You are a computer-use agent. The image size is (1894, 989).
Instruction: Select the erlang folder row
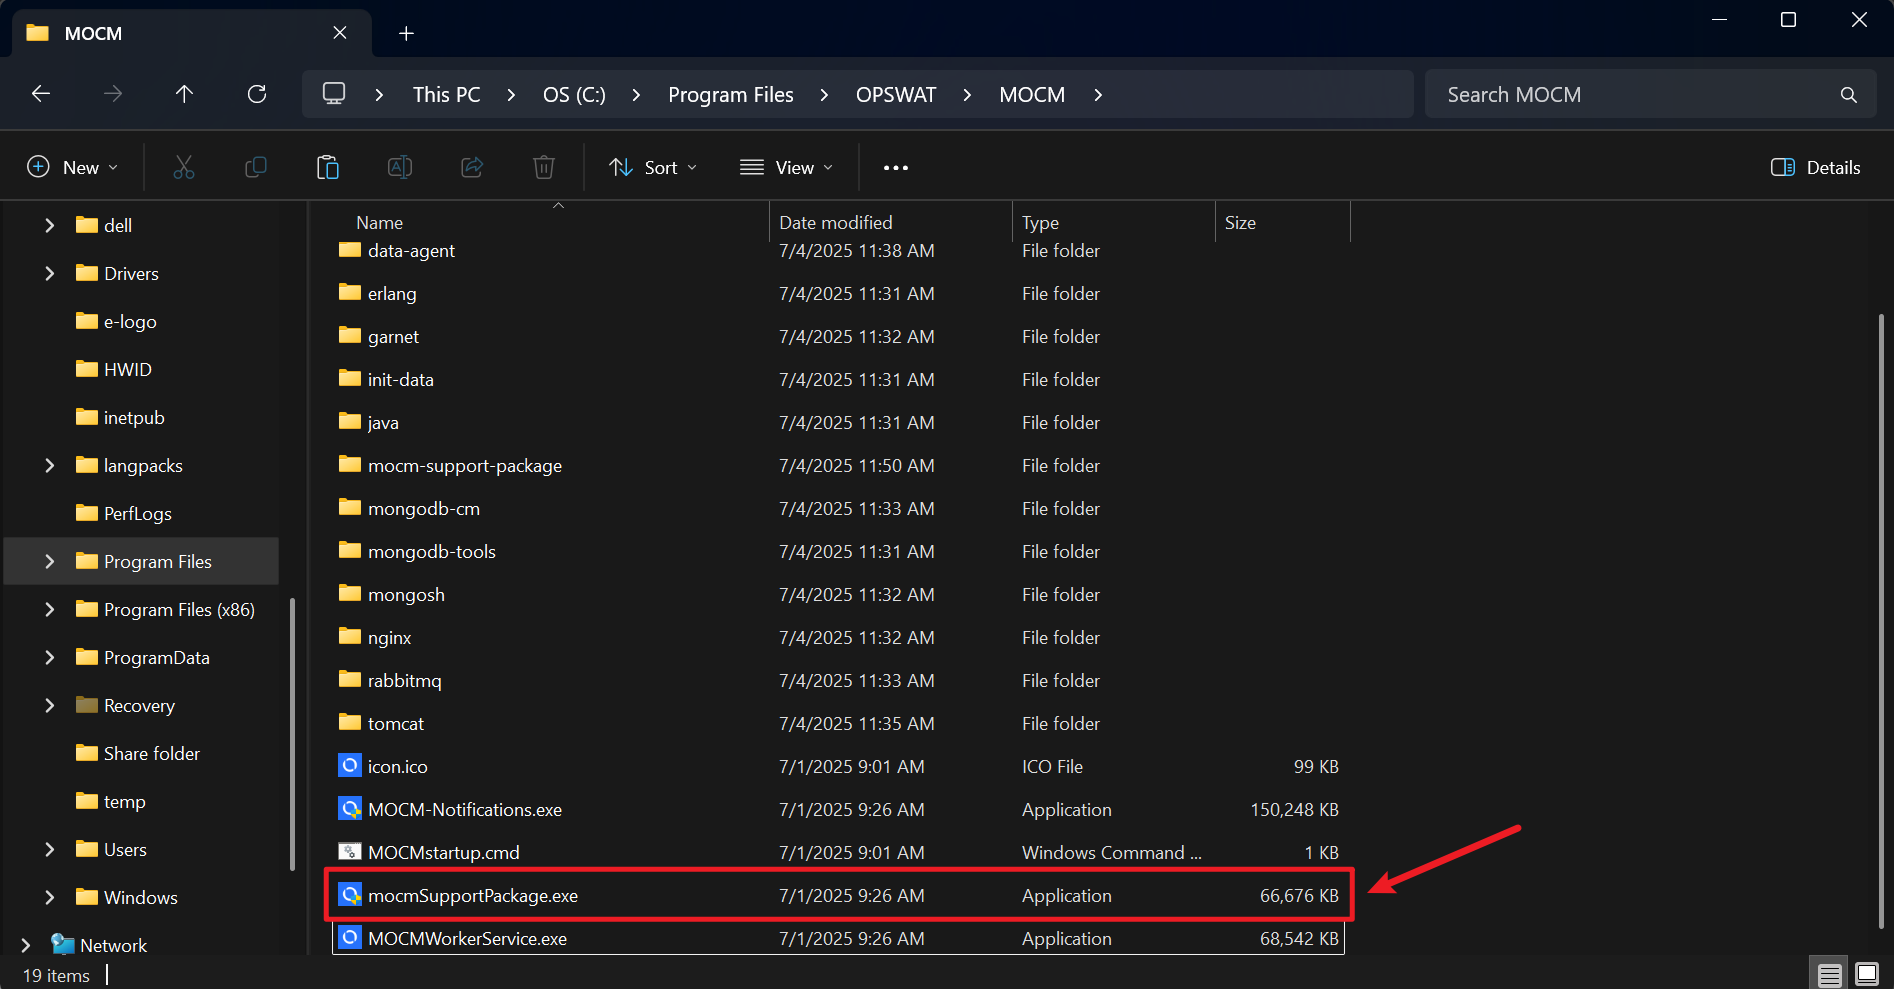(838, 293)
